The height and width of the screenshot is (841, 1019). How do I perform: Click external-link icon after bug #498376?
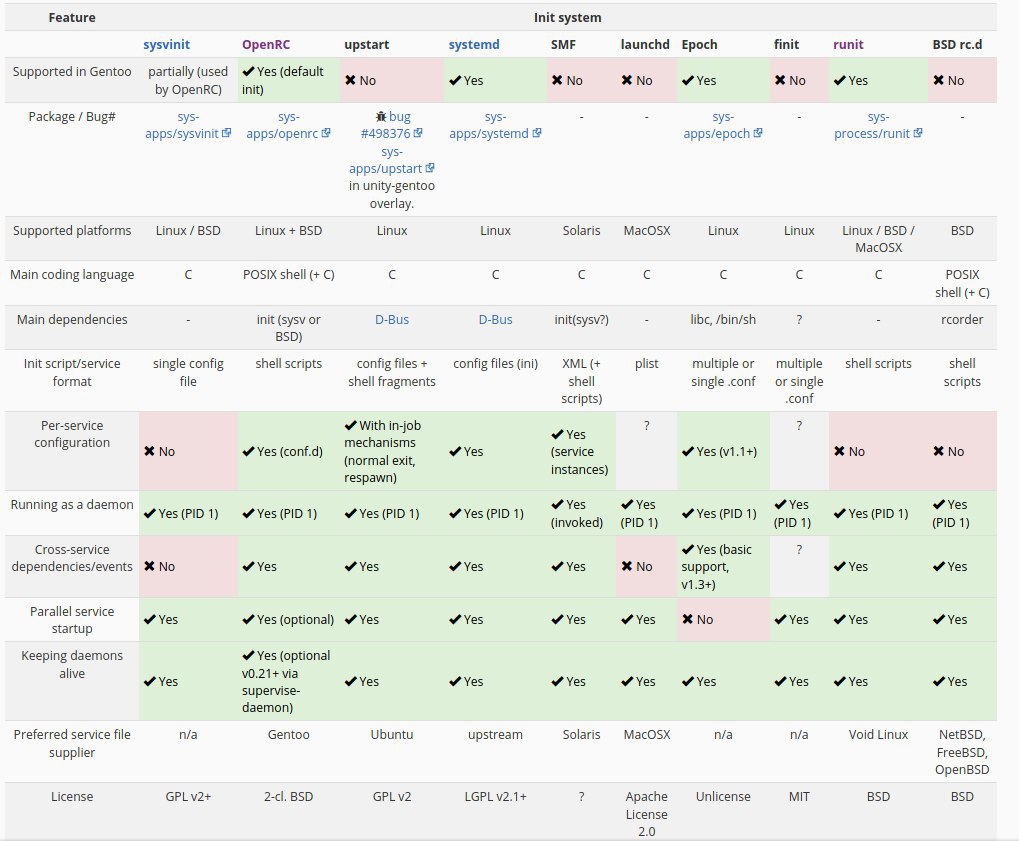coord(418,133)
